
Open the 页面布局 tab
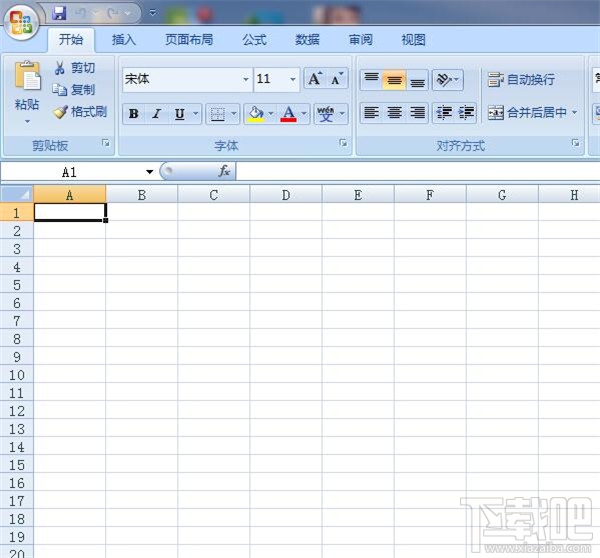pos(189,39)
